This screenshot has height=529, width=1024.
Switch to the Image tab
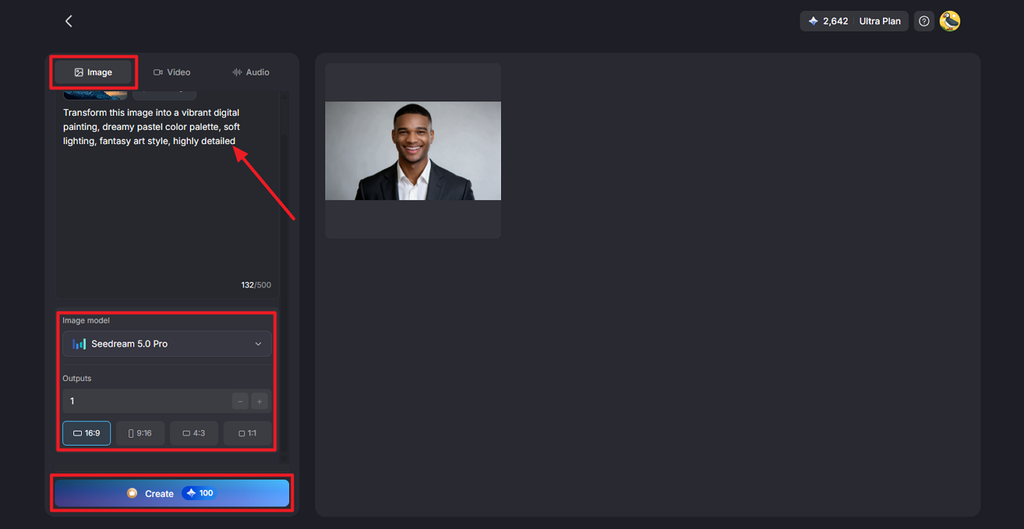pyautogui.click(x=93, y=72)
